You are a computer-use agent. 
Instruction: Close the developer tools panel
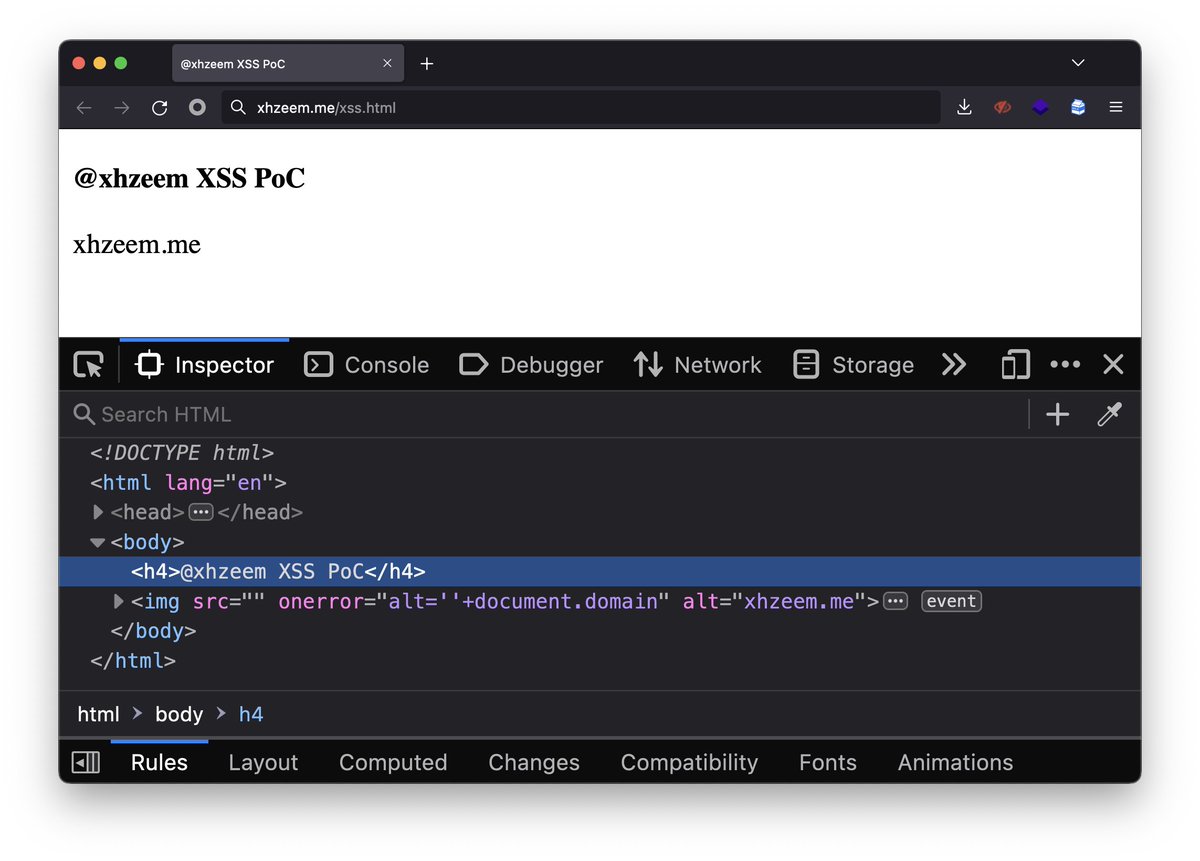(1114, 365)
